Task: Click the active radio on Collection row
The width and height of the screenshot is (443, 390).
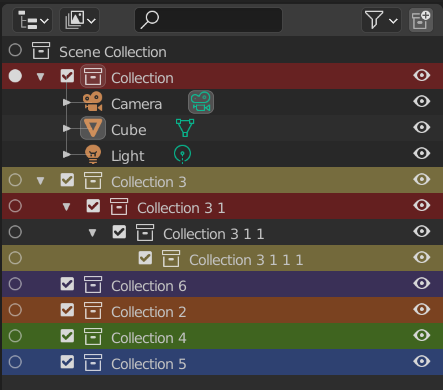Action: (15, 76)
